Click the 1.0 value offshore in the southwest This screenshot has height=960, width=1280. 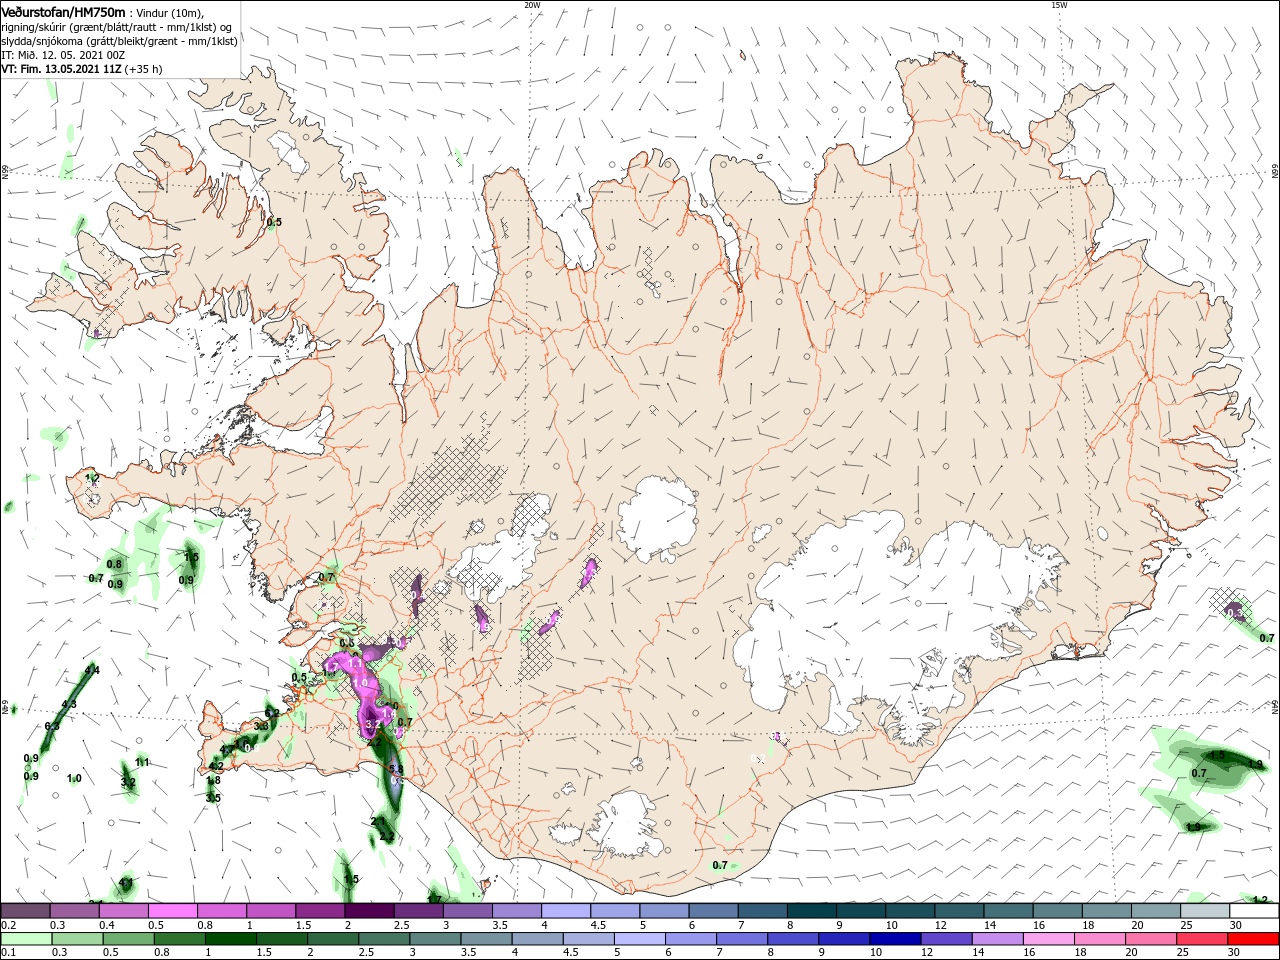74,779
